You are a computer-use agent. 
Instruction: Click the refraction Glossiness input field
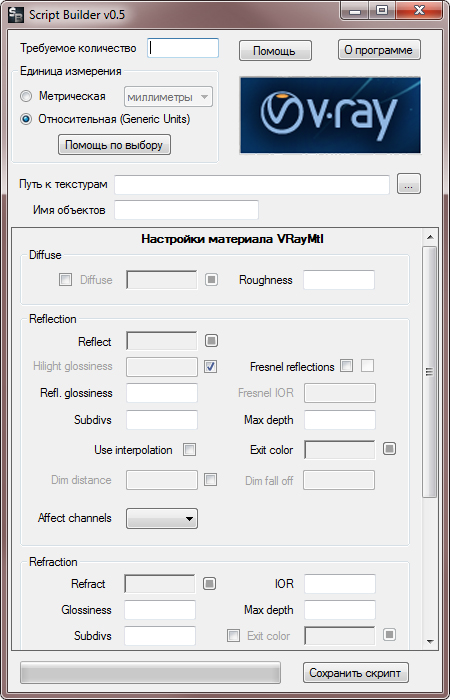160,610
